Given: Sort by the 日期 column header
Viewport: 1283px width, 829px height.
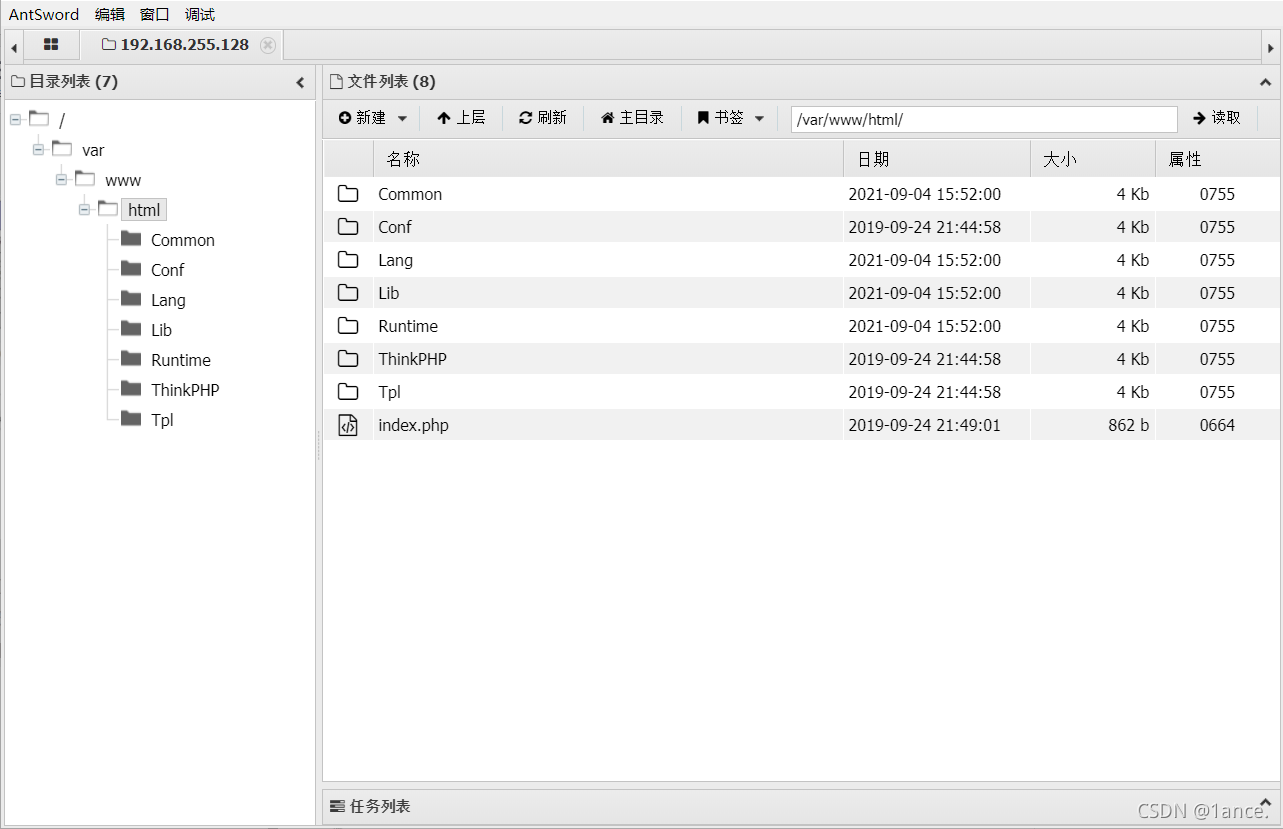Looking at the screenshot, I should click(937, 159).
